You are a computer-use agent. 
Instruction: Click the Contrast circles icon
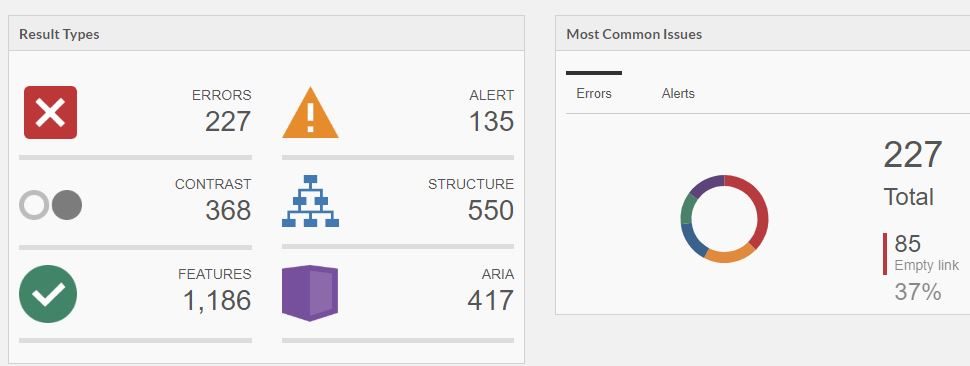tap(51, 205)
